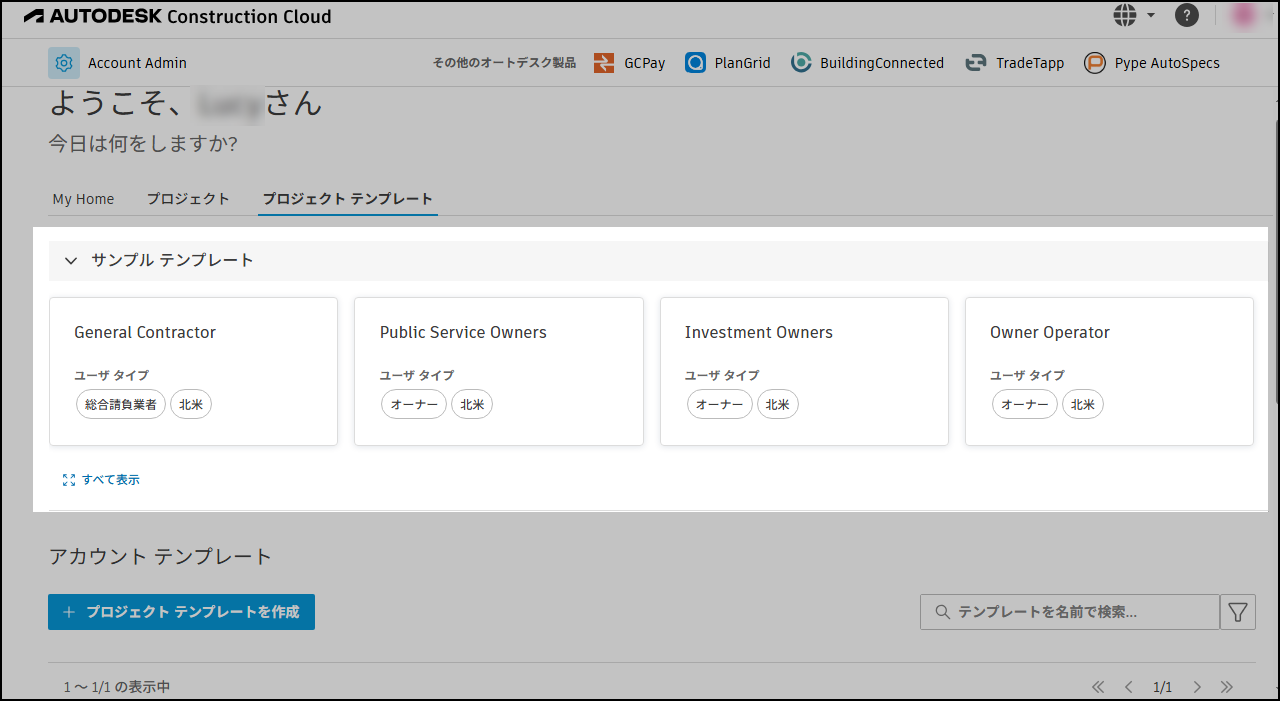1280x701 pixels.
Task: Open the language globe menu
Action: point(1125,15)
